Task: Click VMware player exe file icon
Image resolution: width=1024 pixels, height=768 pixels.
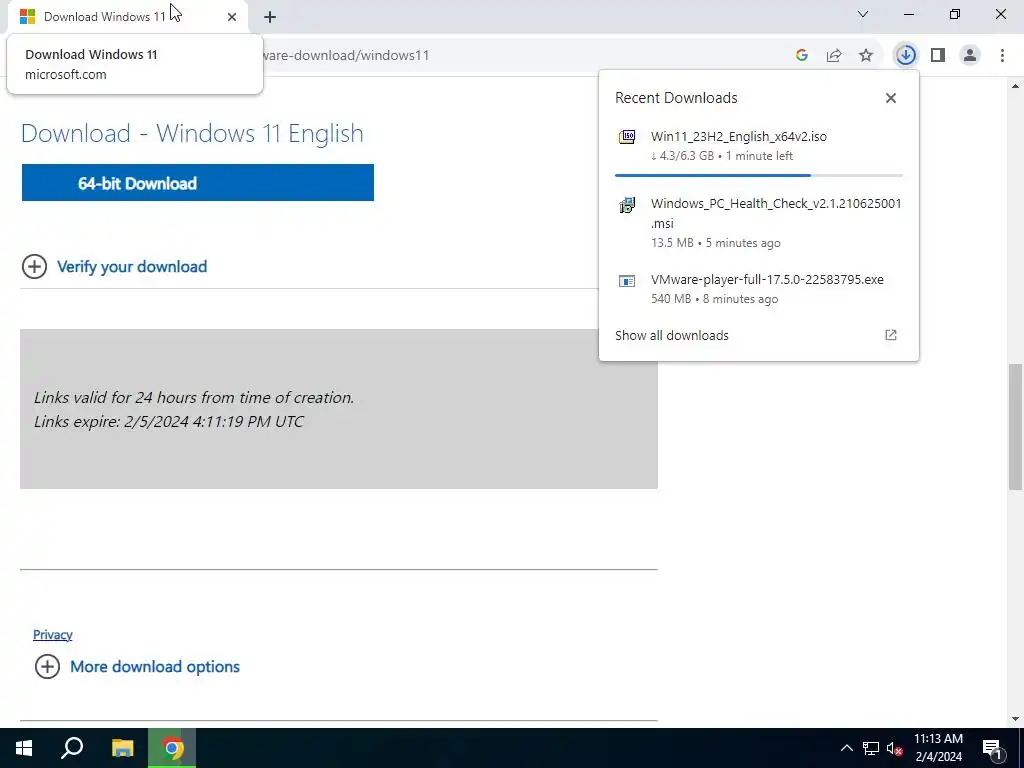Action: point(627,281)
